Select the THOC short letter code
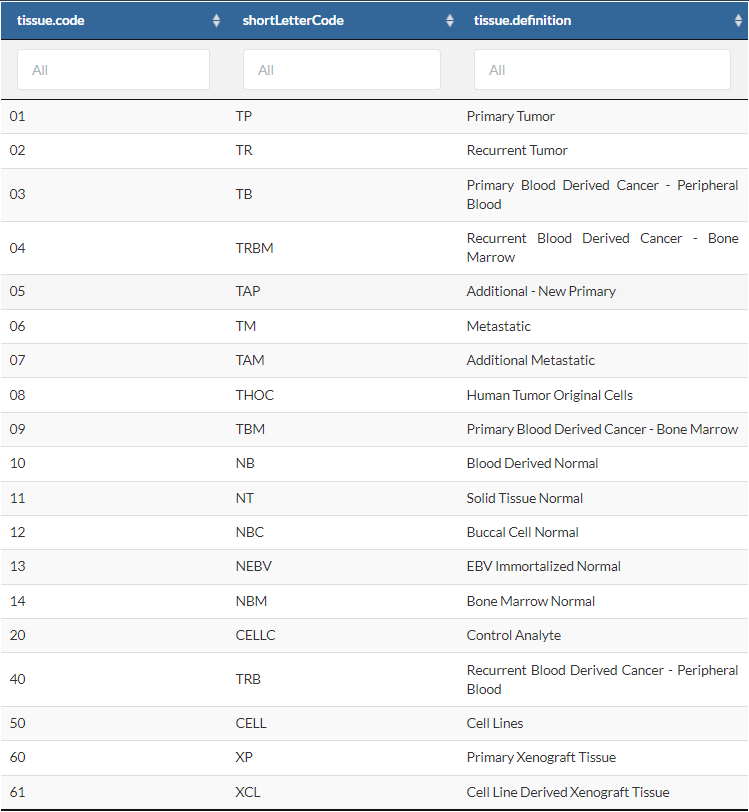Image resolution: width=749 pixels, height=812 pixels. (x=254, y=396)
